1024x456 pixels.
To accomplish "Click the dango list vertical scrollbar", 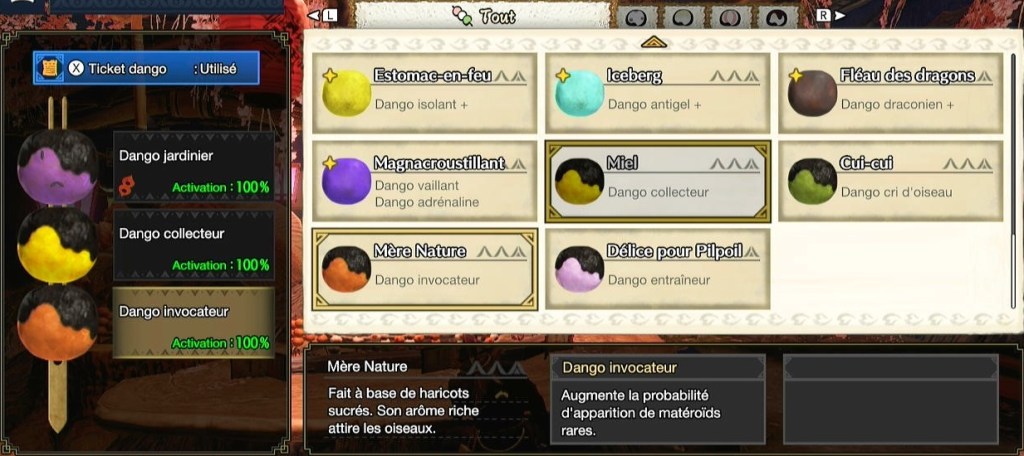I will (1013, 183).
